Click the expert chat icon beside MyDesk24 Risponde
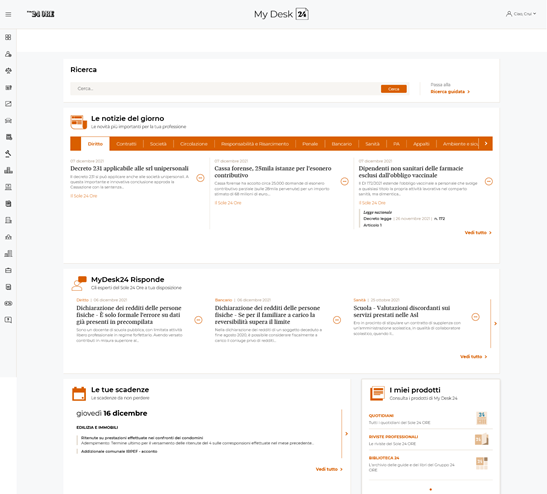 tap(78, 283)
